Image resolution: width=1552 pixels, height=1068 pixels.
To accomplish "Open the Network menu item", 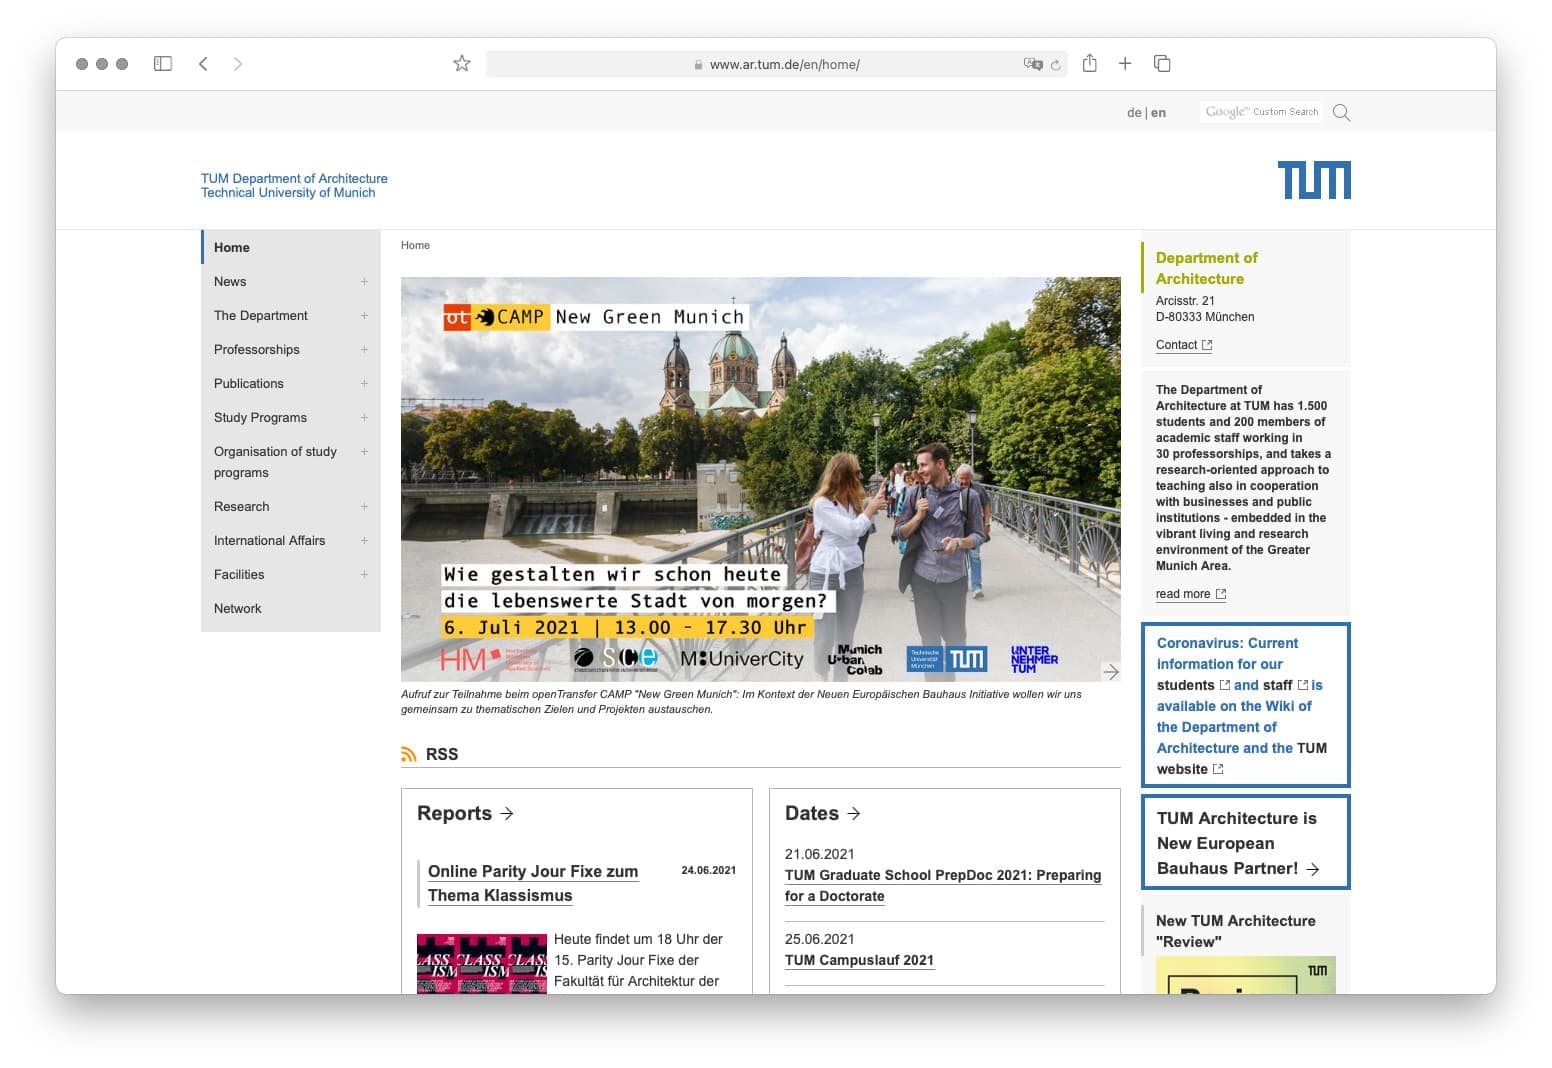I will click(238, 609).
